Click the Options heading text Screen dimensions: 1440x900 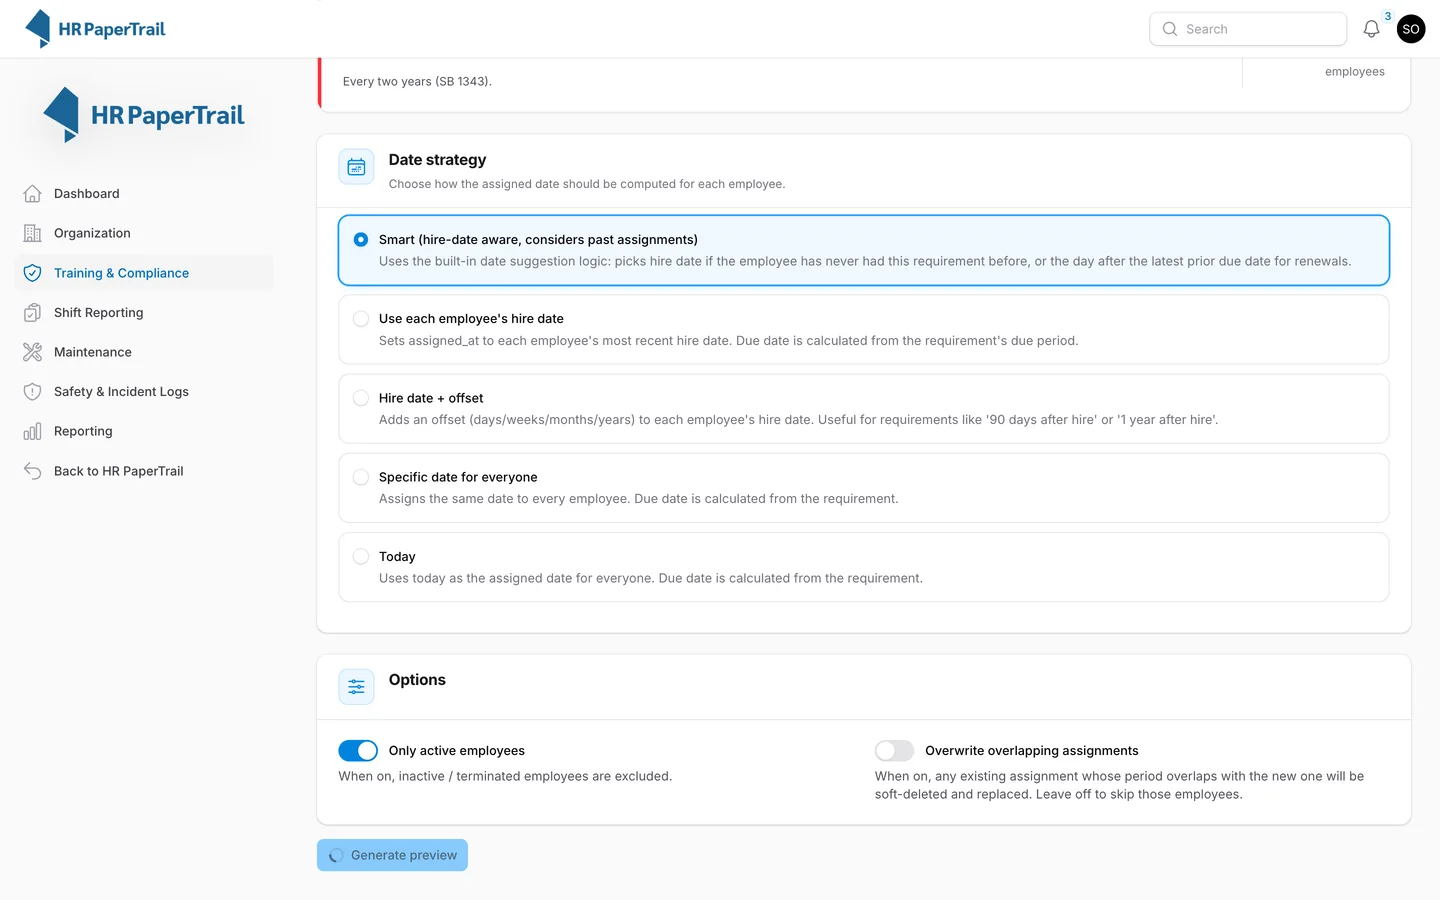click(417, 680)
